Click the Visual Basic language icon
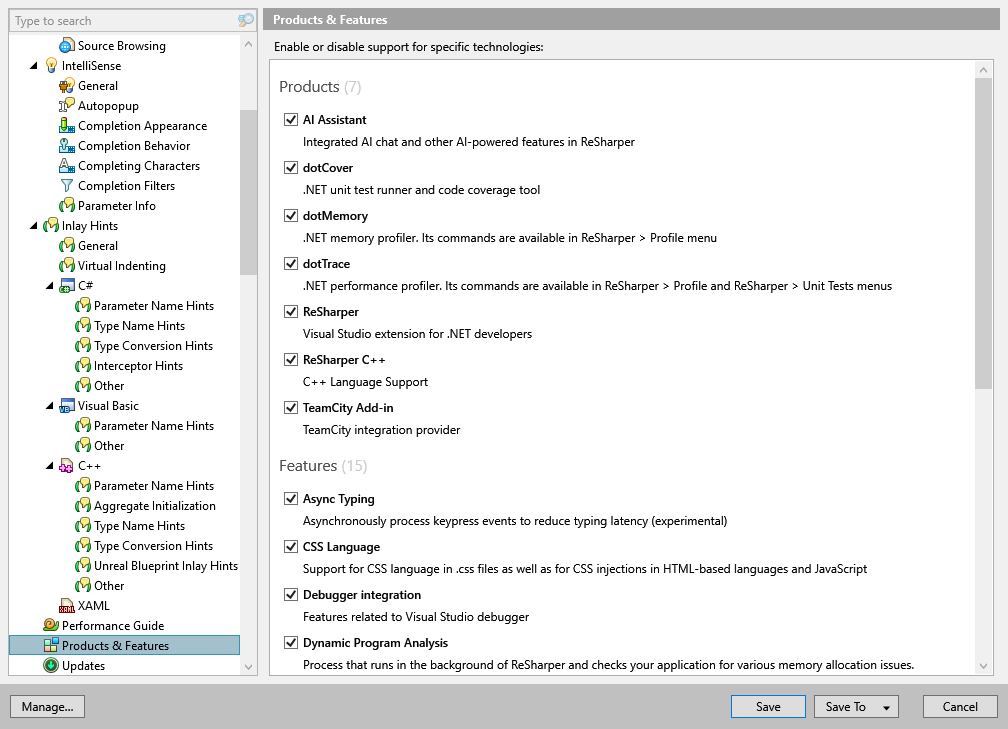This screenshot has height=729, width=1008. tap(67, 406)
